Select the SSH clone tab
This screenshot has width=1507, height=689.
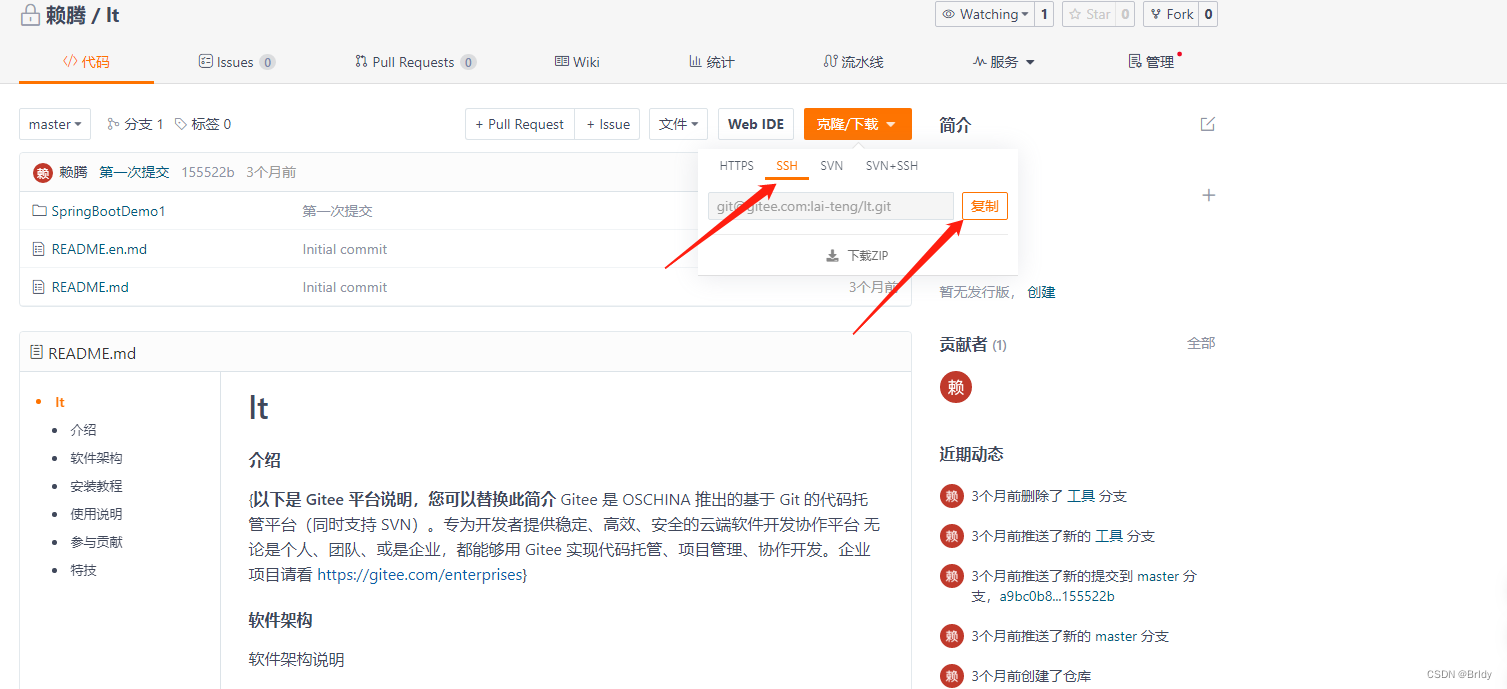tap(787, 166)
